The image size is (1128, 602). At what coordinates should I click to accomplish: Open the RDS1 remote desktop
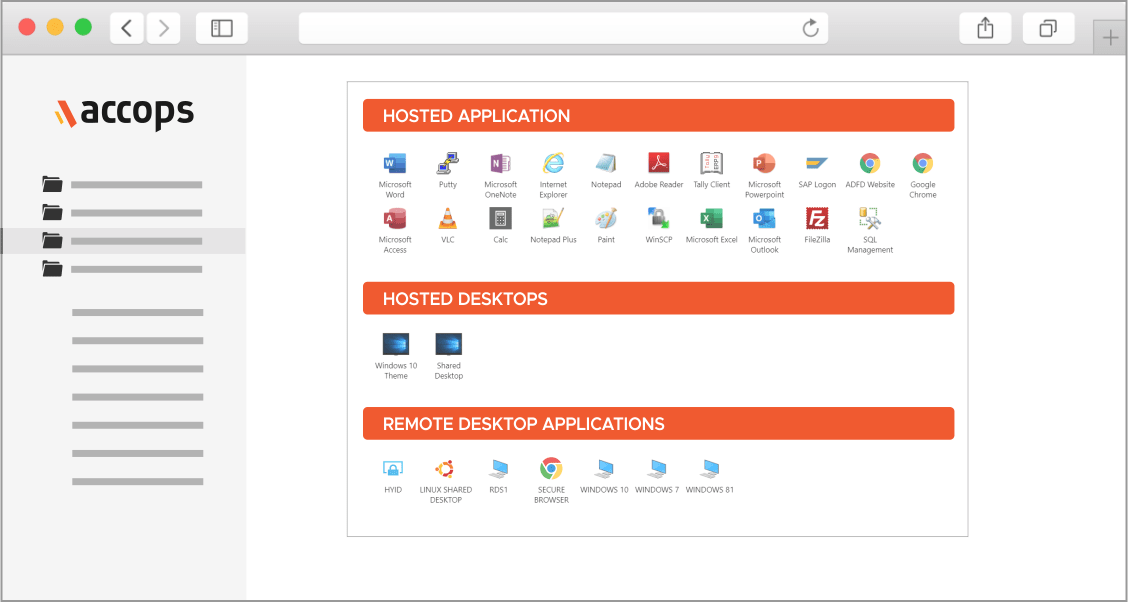[499, 469]
